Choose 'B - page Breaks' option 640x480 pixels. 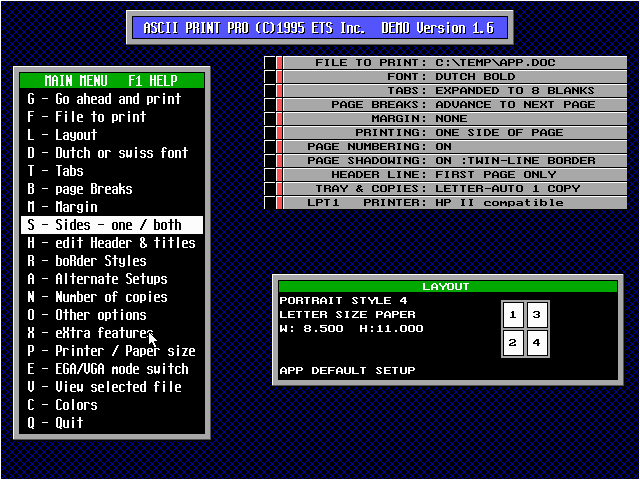(112, 189)
